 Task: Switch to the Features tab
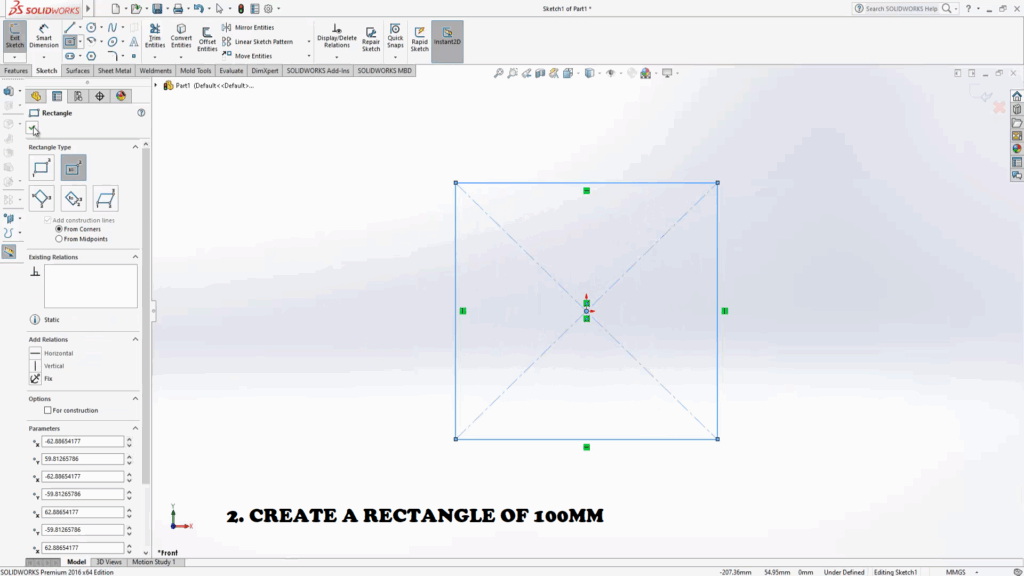click(x=16, y=71)
